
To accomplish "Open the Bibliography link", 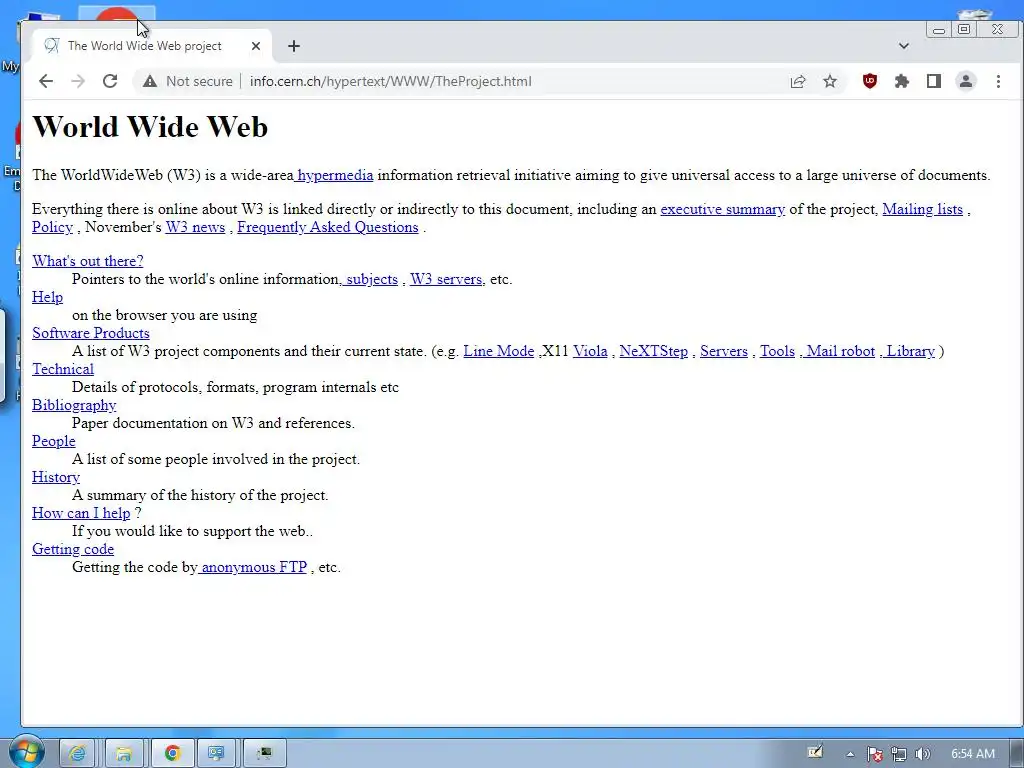I will point(74,406).
